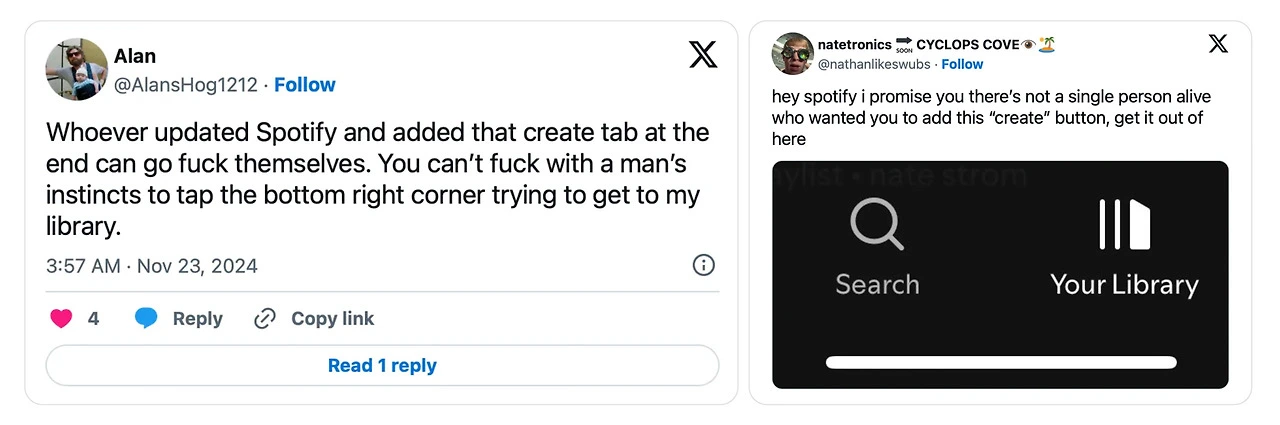The image size is (1280, 425).
Task: Click Alan's profile avatar
Action: [77, 69]
